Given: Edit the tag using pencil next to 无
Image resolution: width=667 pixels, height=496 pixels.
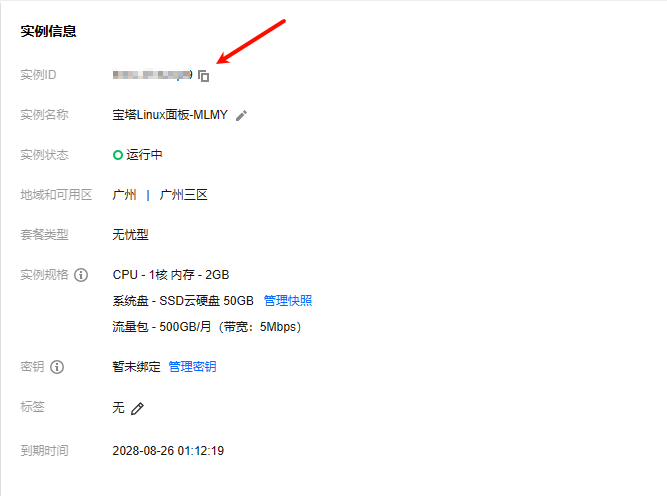Looking at the screenshot, I should (x=138, y=408).
